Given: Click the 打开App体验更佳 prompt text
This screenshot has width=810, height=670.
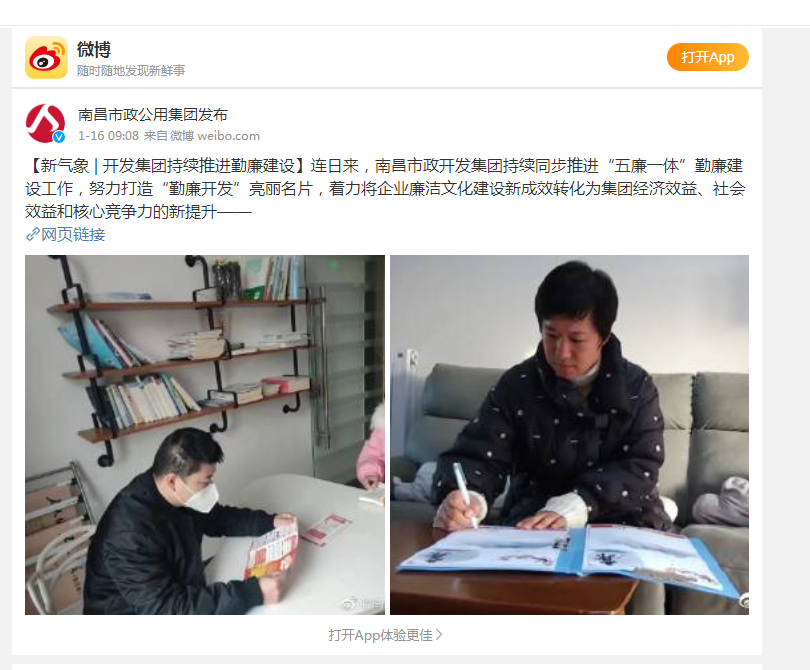Looking at the screenshot, I should pyautogui.click(x=381, y=635).
